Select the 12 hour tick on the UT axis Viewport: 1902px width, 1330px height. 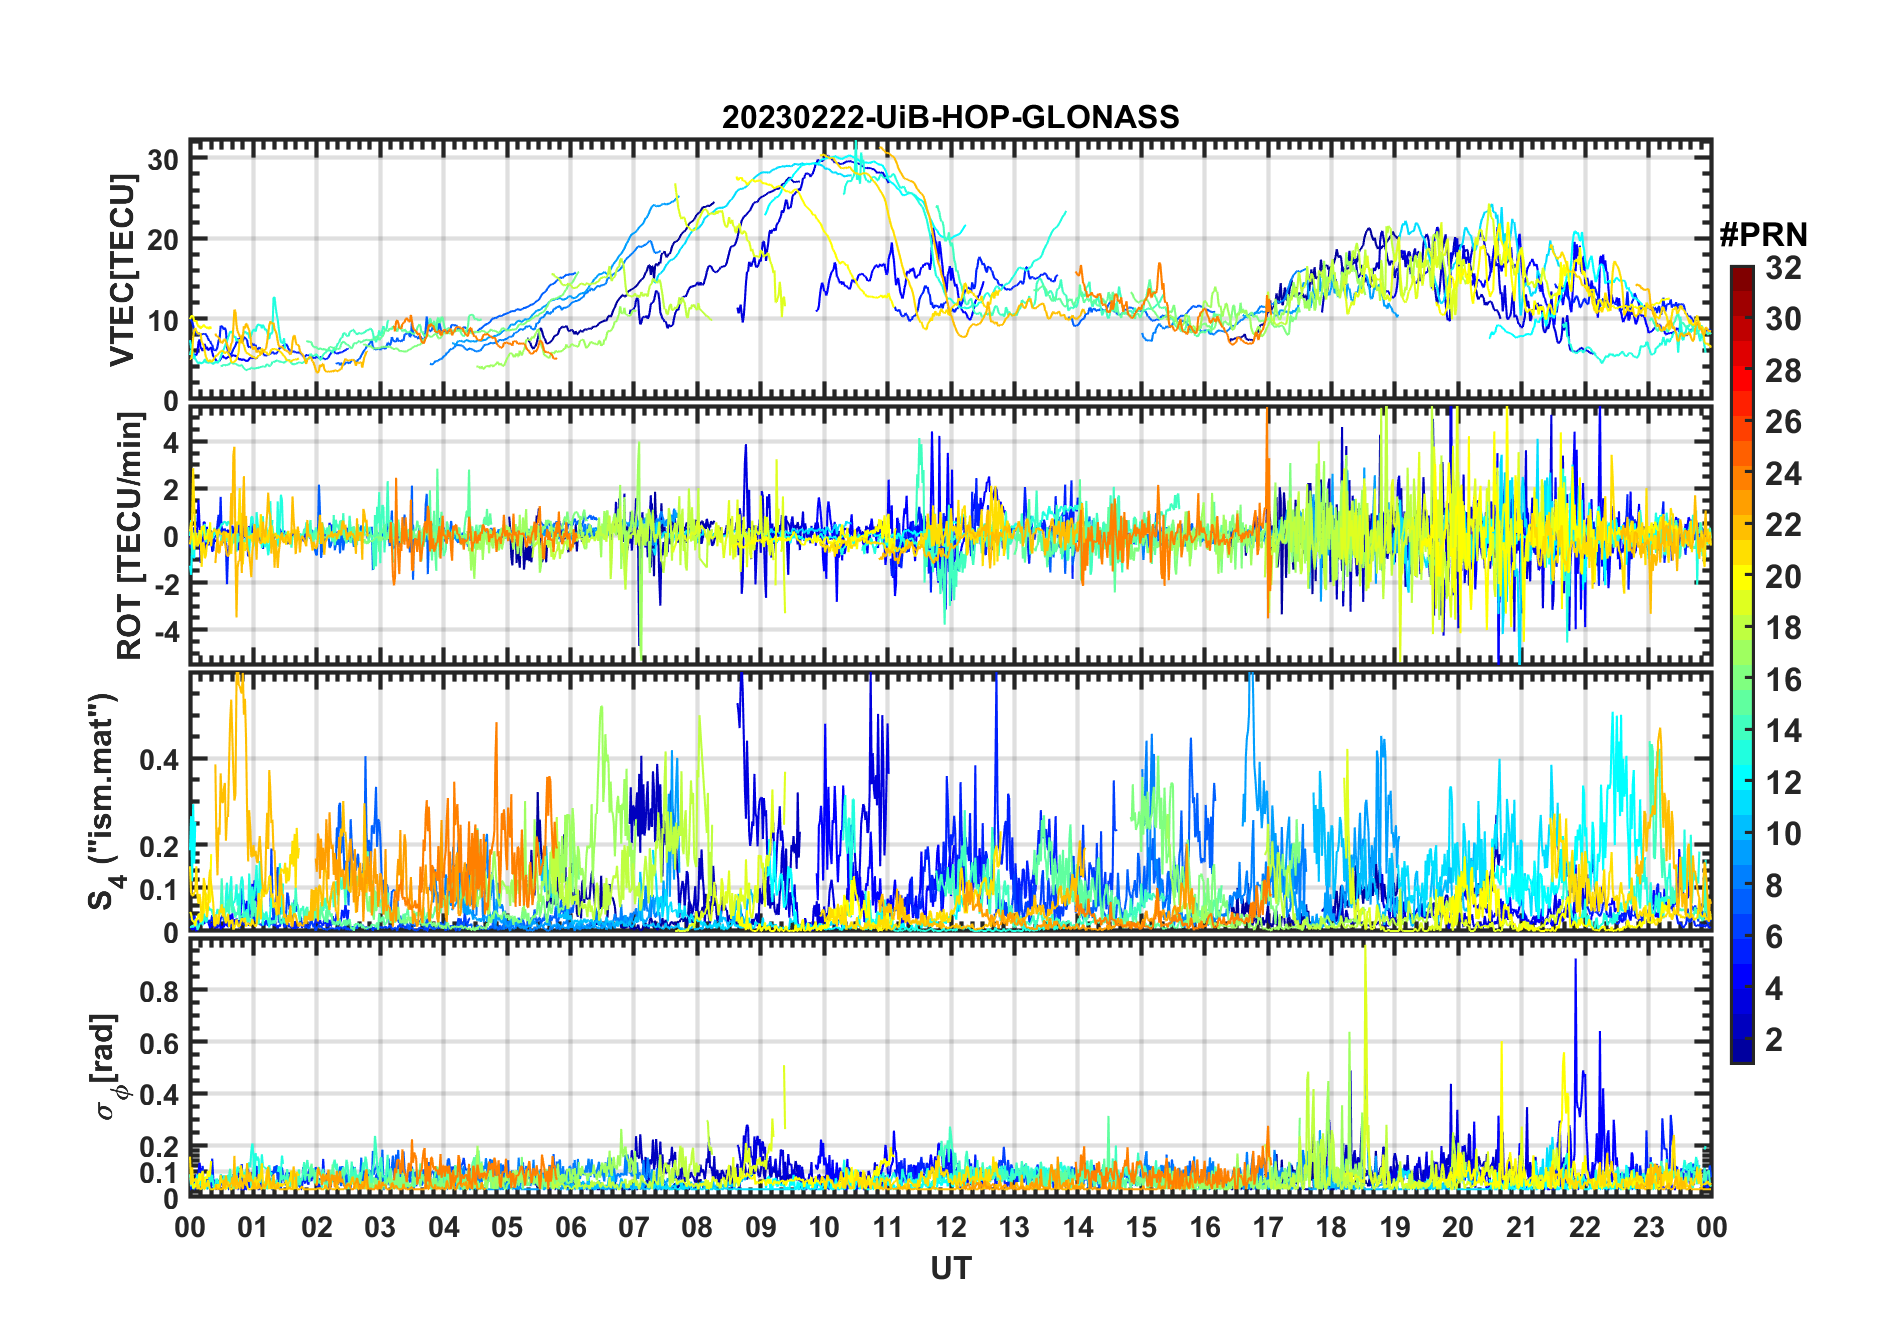point(950,1228)
